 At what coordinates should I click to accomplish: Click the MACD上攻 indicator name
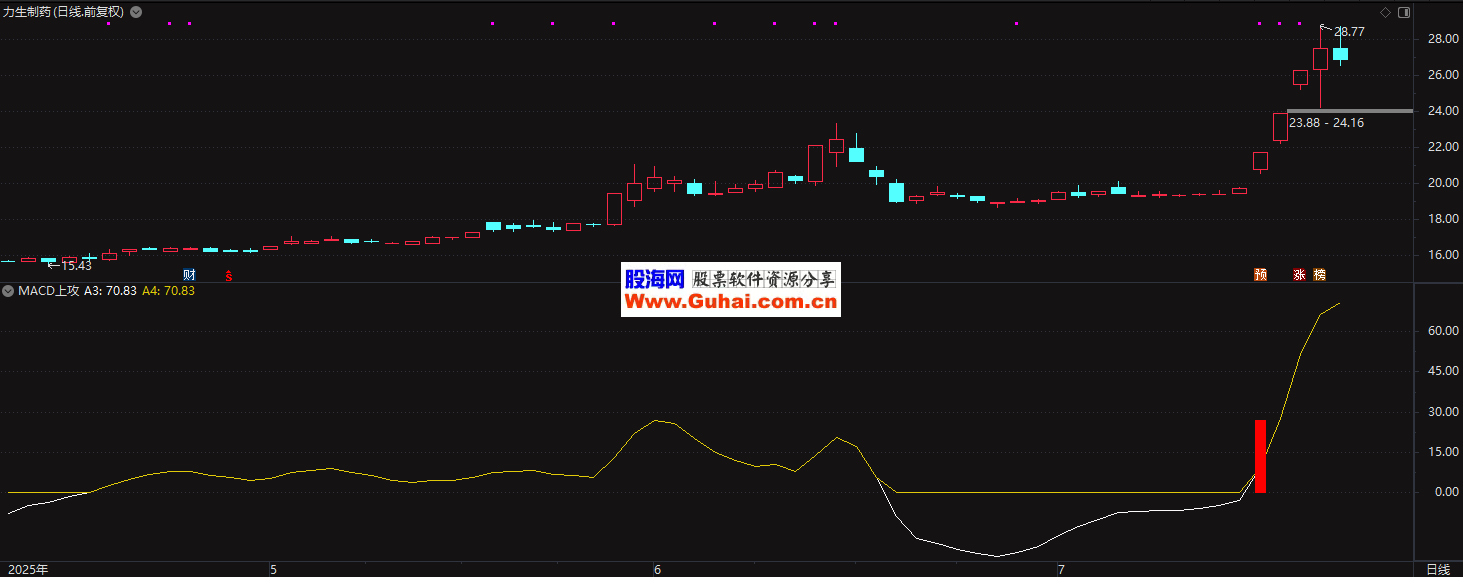click(48, 291)
